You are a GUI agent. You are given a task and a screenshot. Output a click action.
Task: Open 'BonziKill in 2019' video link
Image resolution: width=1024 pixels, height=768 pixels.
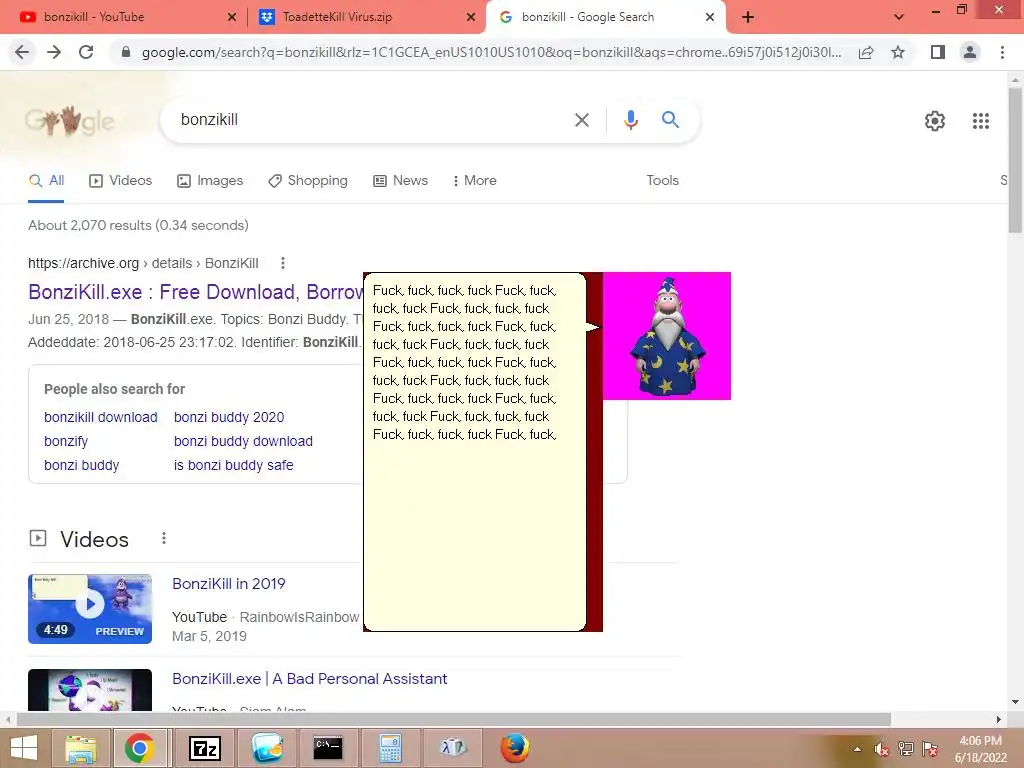[229, 584]
